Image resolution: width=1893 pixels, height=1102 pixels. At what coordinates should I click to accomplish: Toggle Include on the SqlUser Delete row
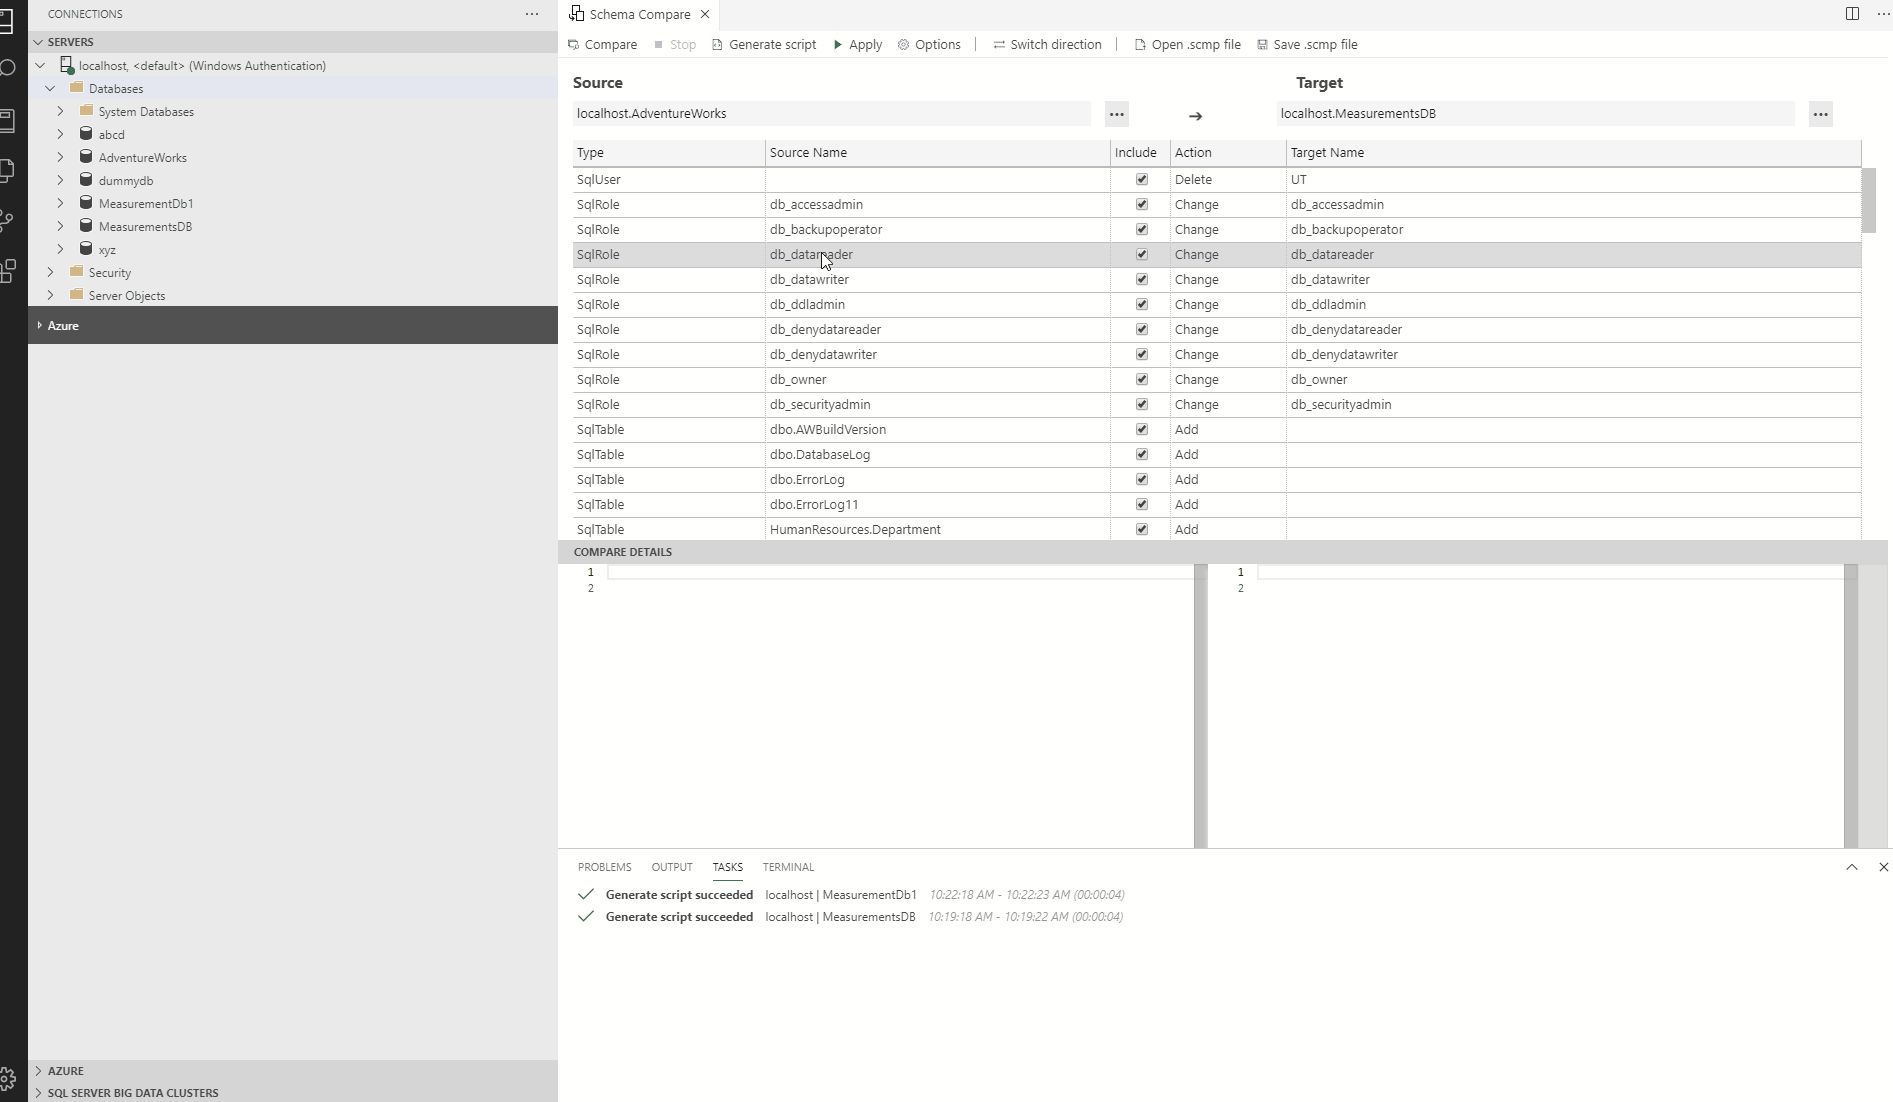[1141, 179]
